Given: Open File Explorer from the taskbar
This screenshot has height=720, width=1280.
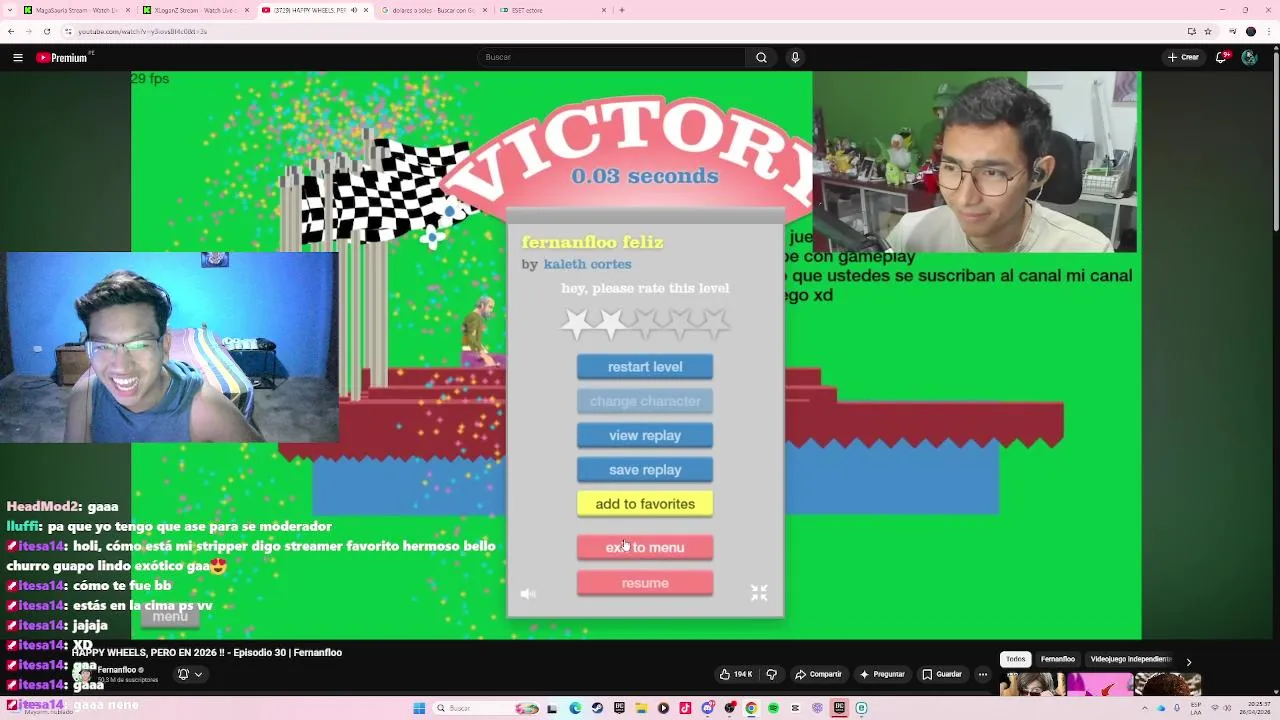Looking at the screenshot, I should (641, 708).
